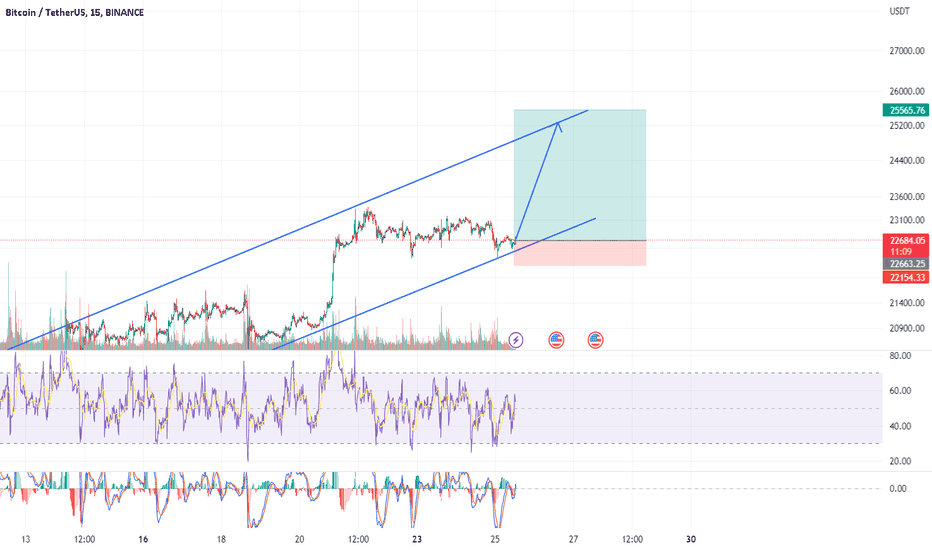The width and height of the screenshot is (932, 550).
Task: Click the RSI 80.00 scale label
Action: point(900,356)
